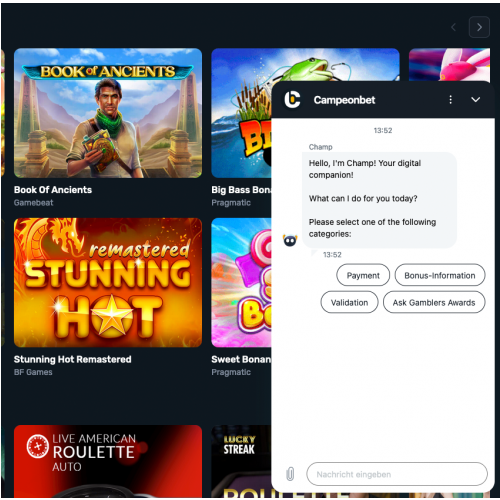Screen dimensions: 500x500
Task: Choose the Validation option
Action: (x=349, y=302)
